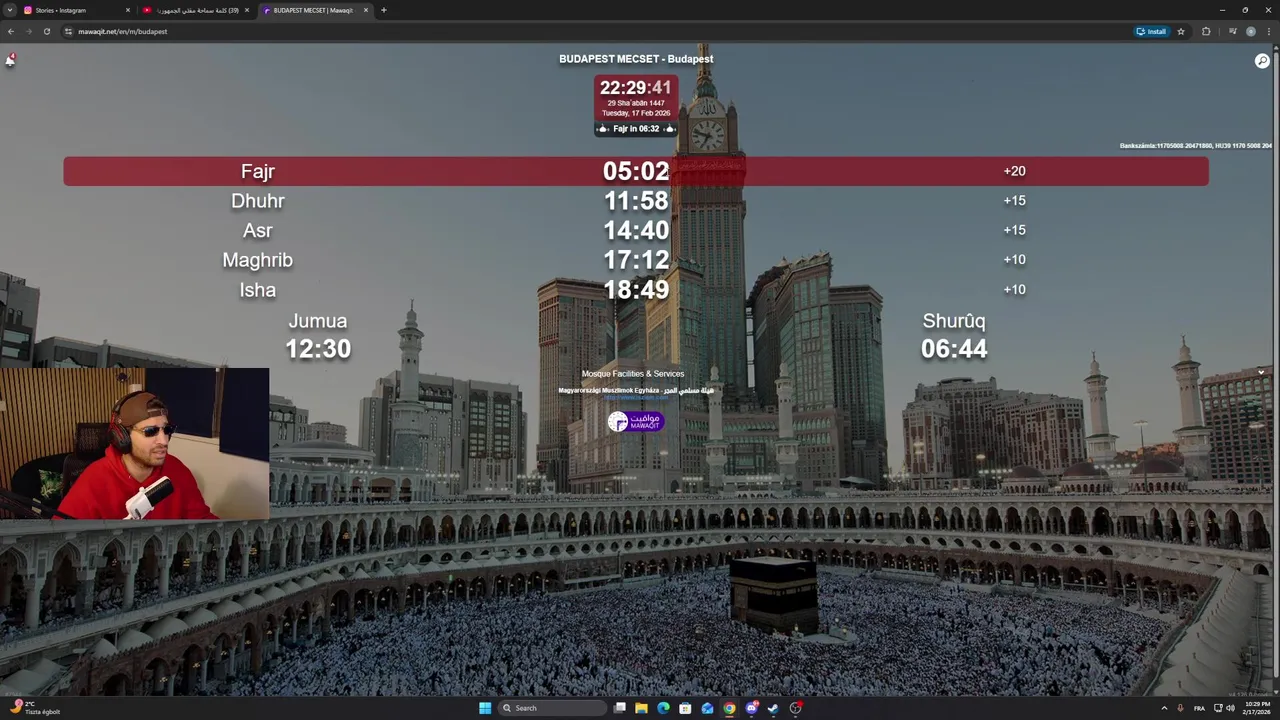Viewport: 1280px width, 720px height.
Task: Click the Mawaqit logo badge
Action: click(x=636, y=422)
